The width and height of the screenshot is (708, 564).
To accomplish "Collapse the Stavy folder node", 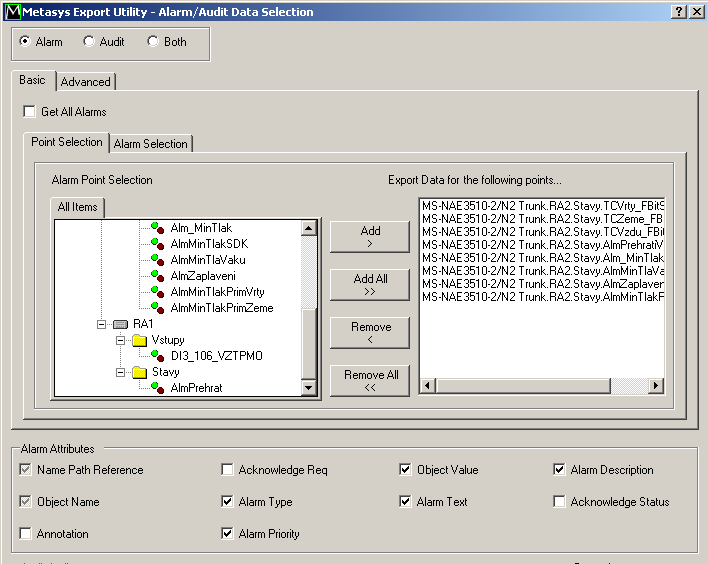I will click(121, 372).
